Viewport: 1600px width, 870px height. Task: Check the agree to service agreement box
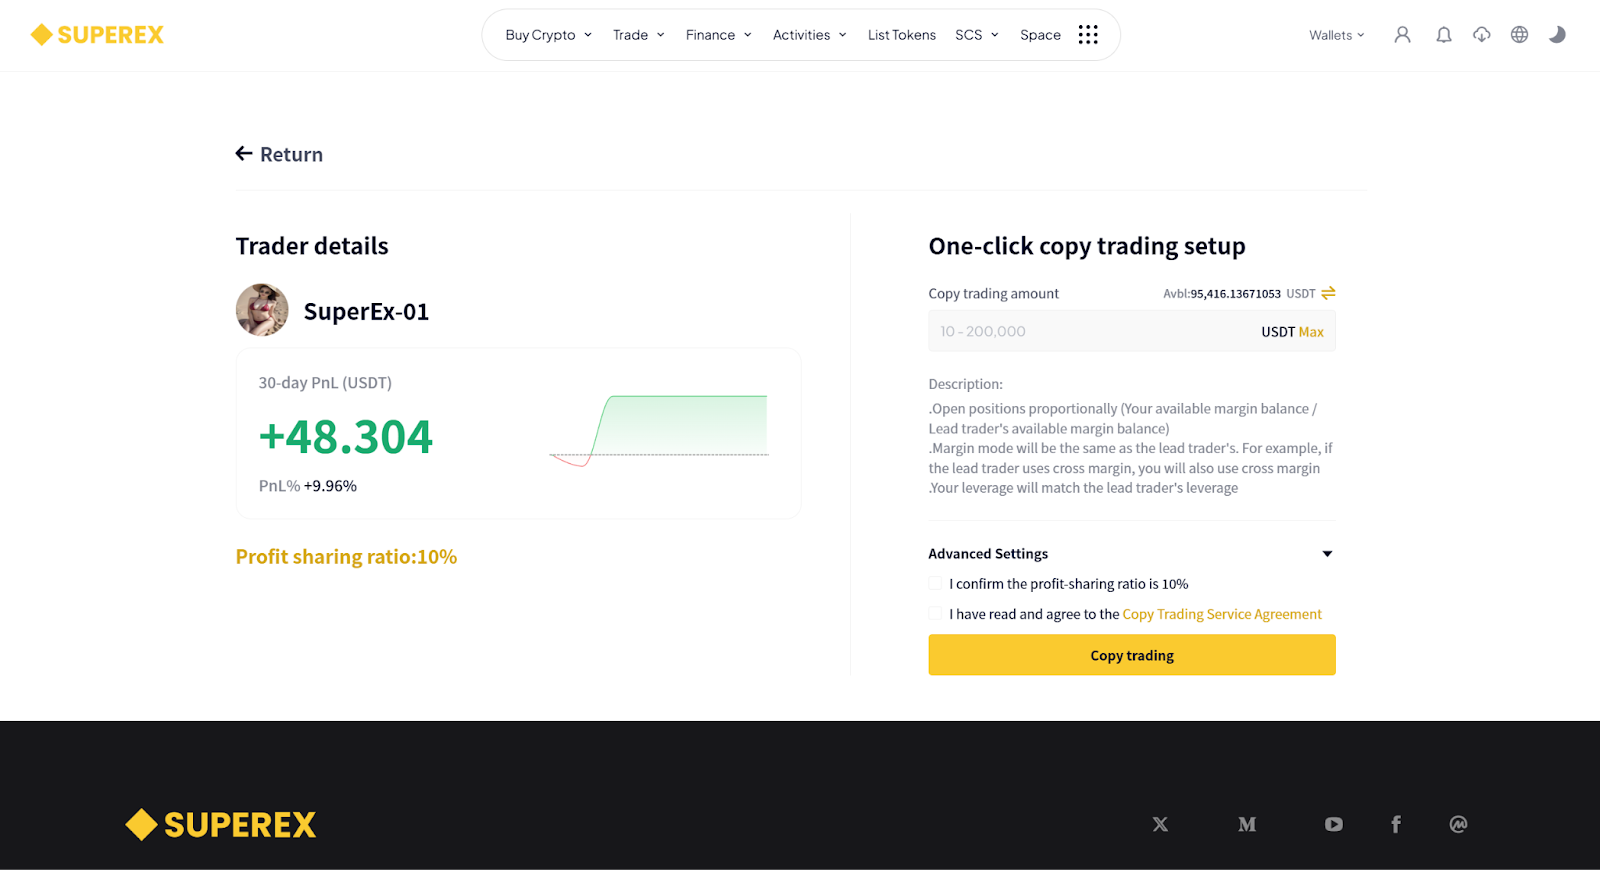point(935,614)
